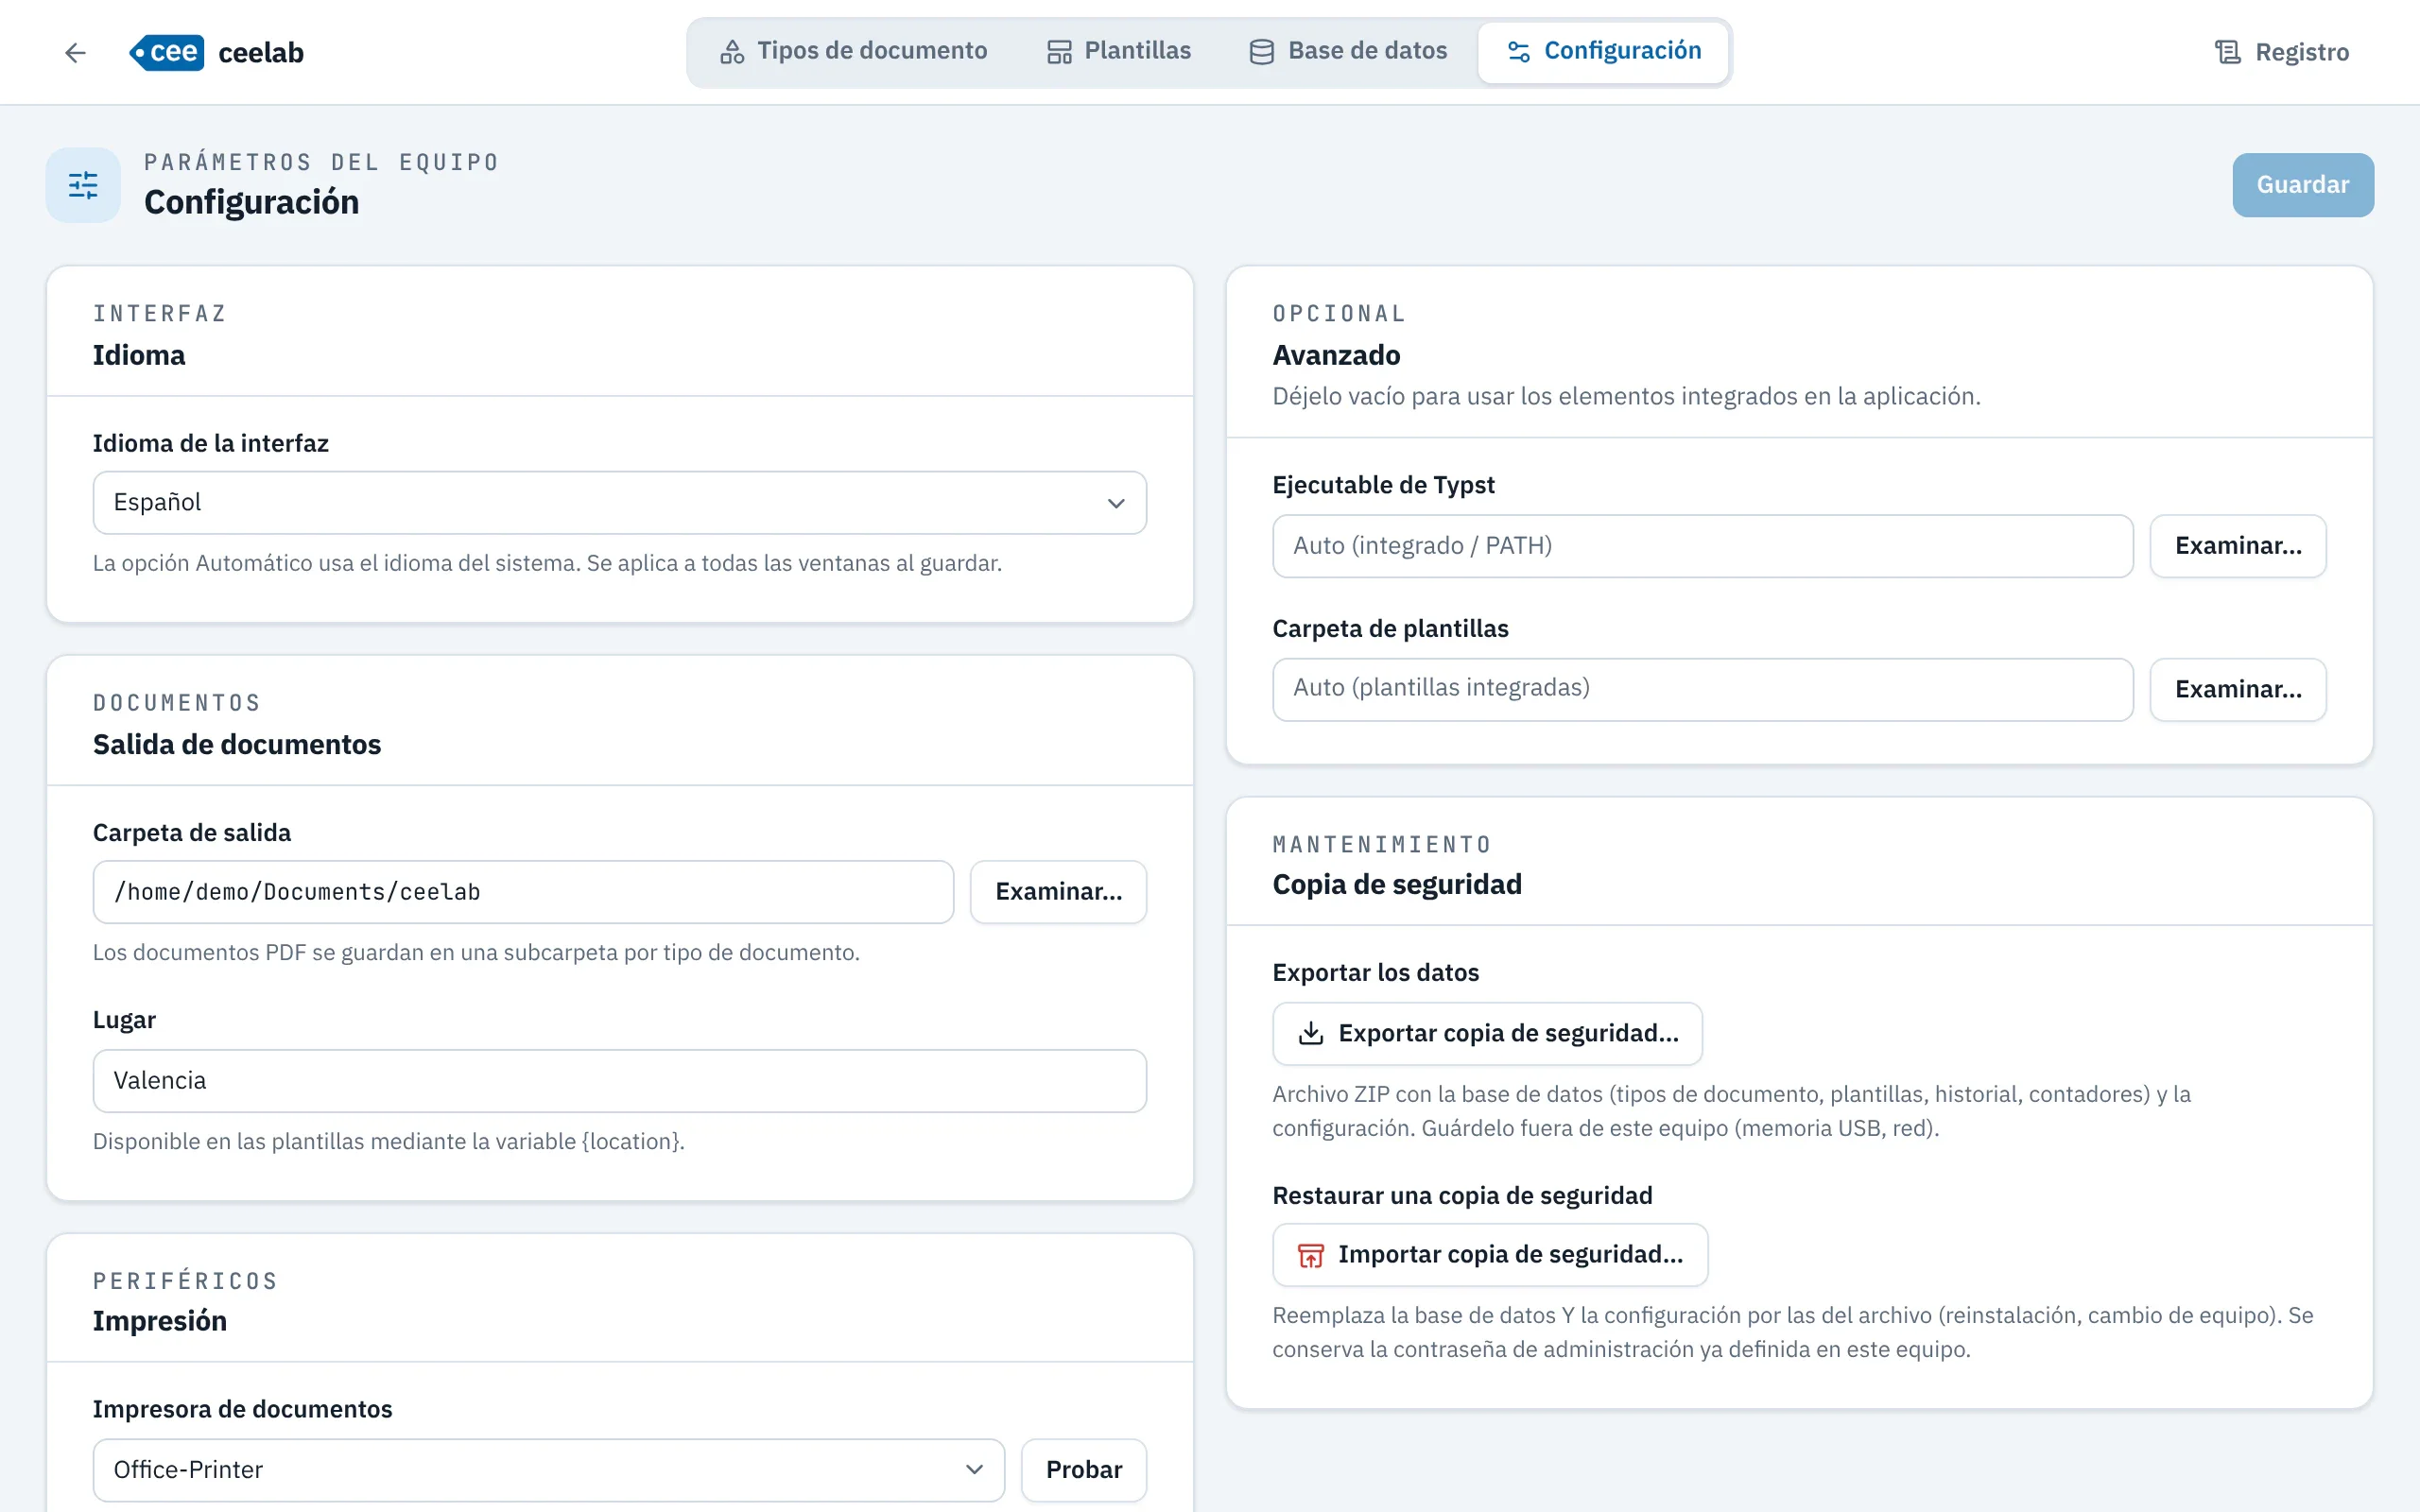Click the configuration sliders icon beside the page title

pos(83,185)
